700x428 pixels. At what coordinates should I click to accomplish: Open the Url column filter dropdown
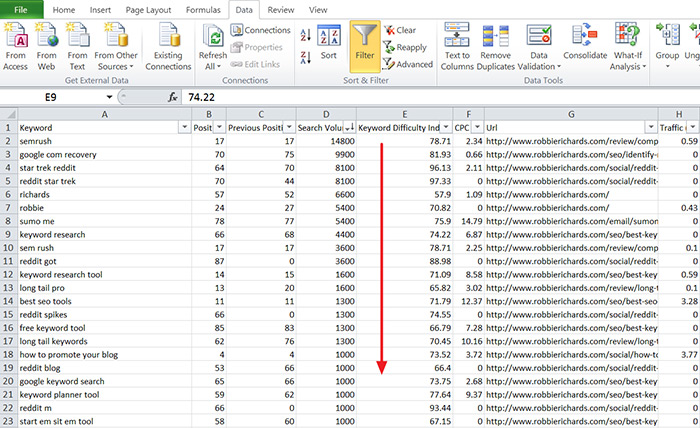click(651, 128)
